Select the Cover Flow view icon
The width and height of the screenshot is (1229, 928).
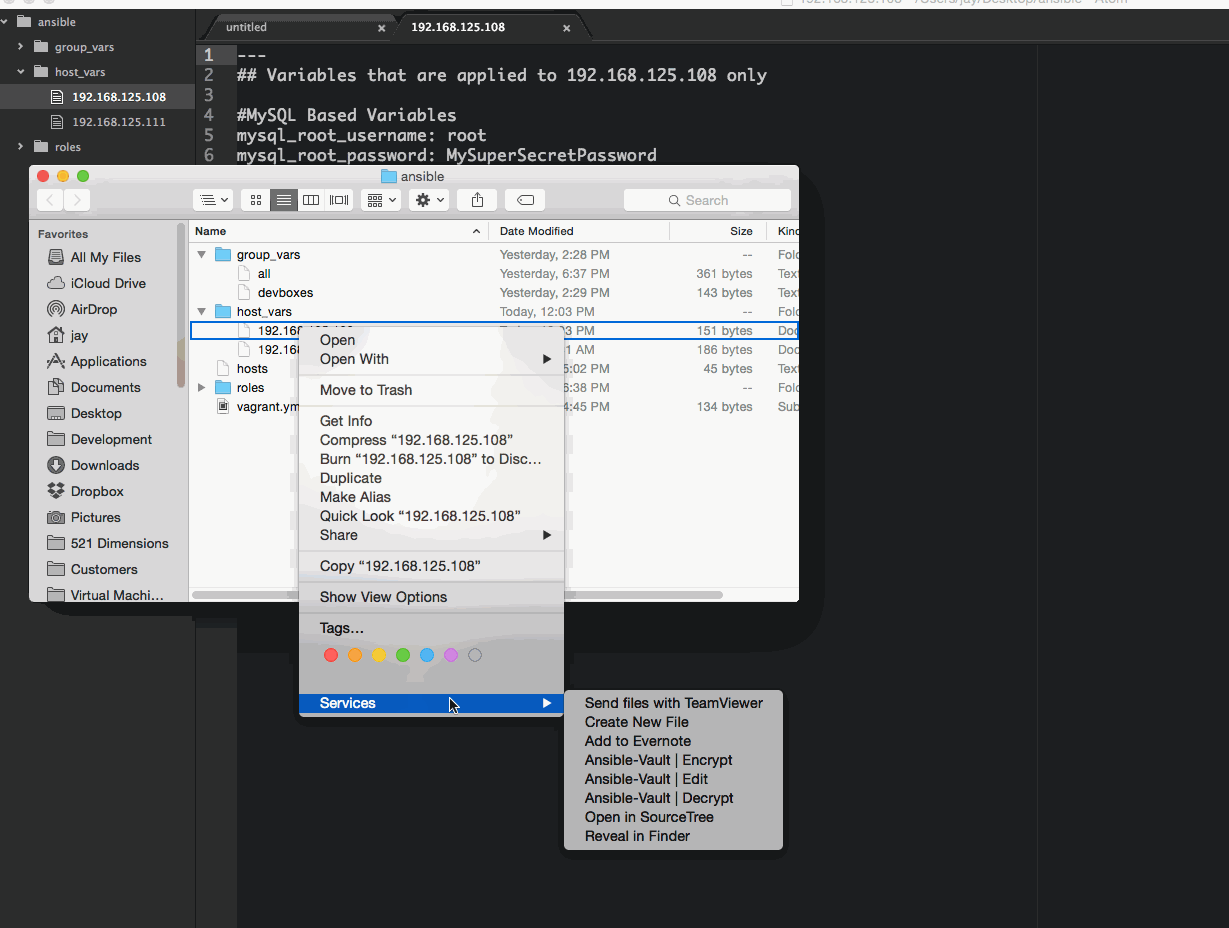click(338, 199)
